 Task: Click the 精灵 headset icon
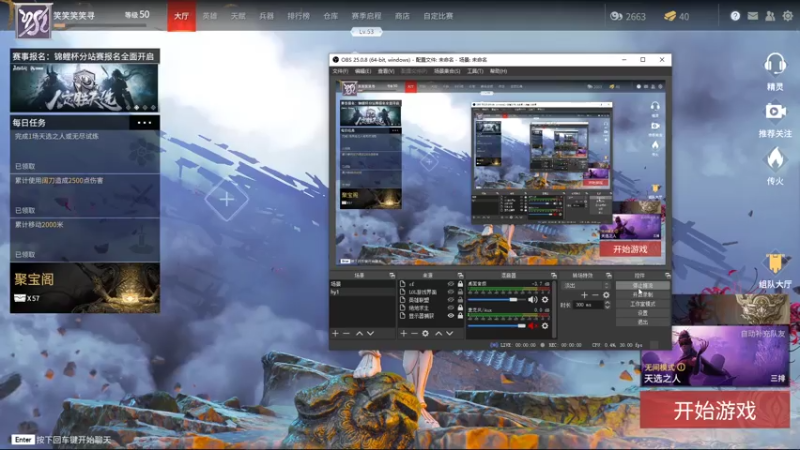775,65
